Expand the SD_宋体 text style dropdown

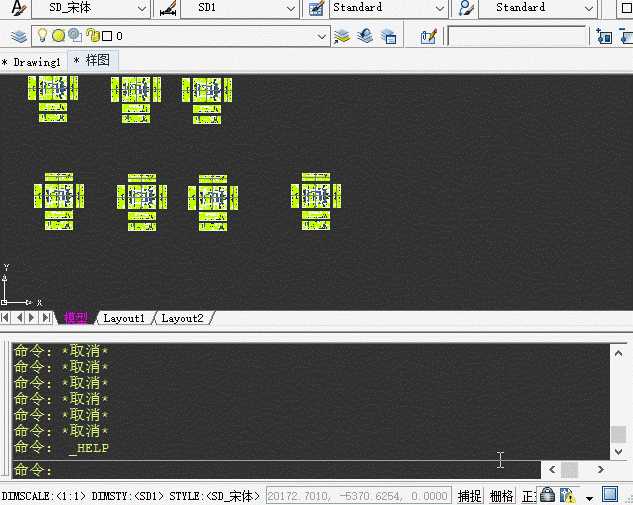coord(142,8)
